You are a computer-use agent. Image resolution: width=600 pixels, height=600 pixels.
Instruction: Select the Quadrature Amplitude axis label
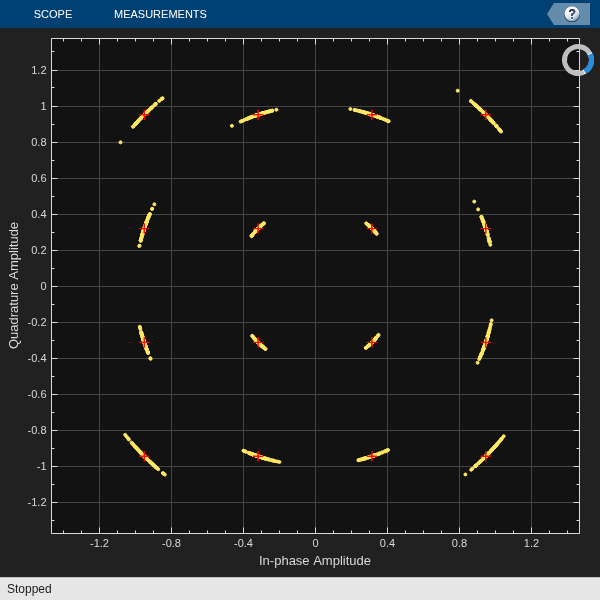(14, 285)
